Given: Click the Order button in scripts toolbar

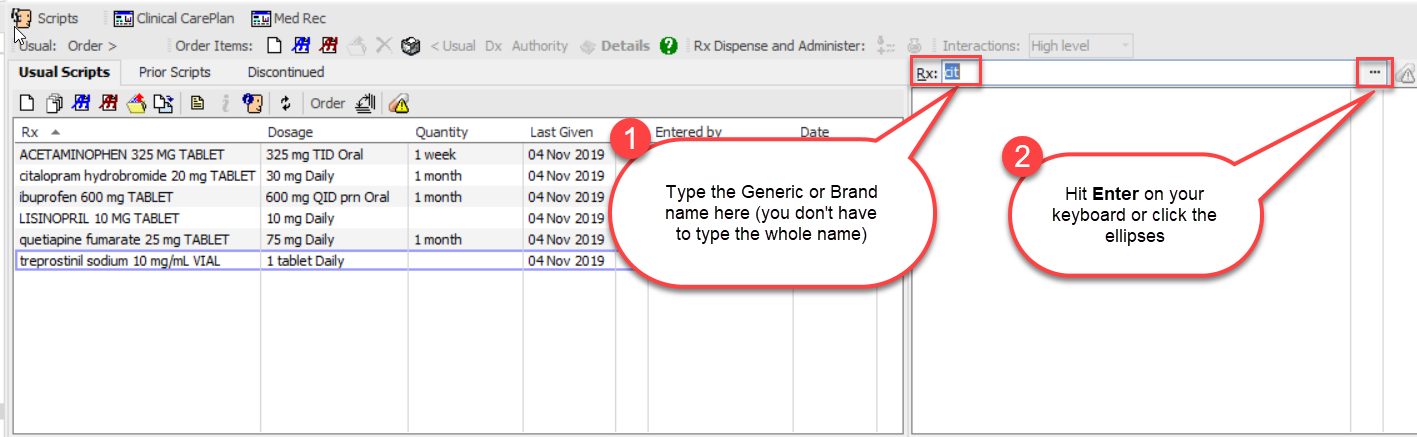Looking at the screenshot, I should (327, 103).
